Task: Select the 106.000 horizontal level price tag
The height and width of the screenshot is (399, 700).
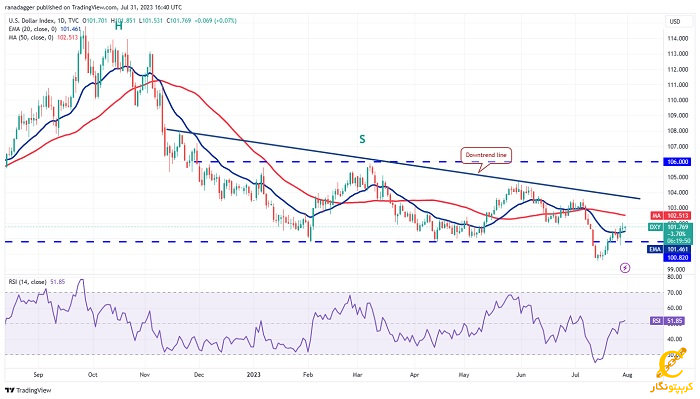Action: (677, 162)
